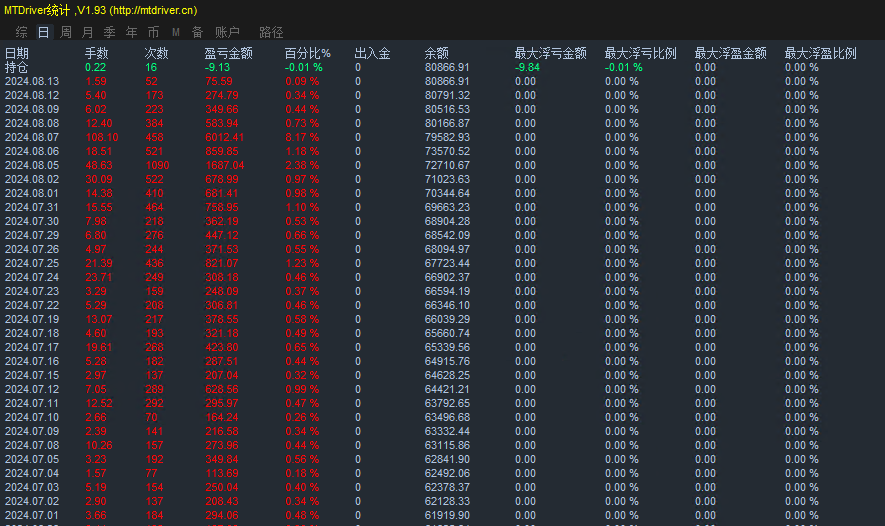The image size is (885, 526).
Task: Open the 季 quarterly tab
Action: pyautogui.click(x=109, y=32)
